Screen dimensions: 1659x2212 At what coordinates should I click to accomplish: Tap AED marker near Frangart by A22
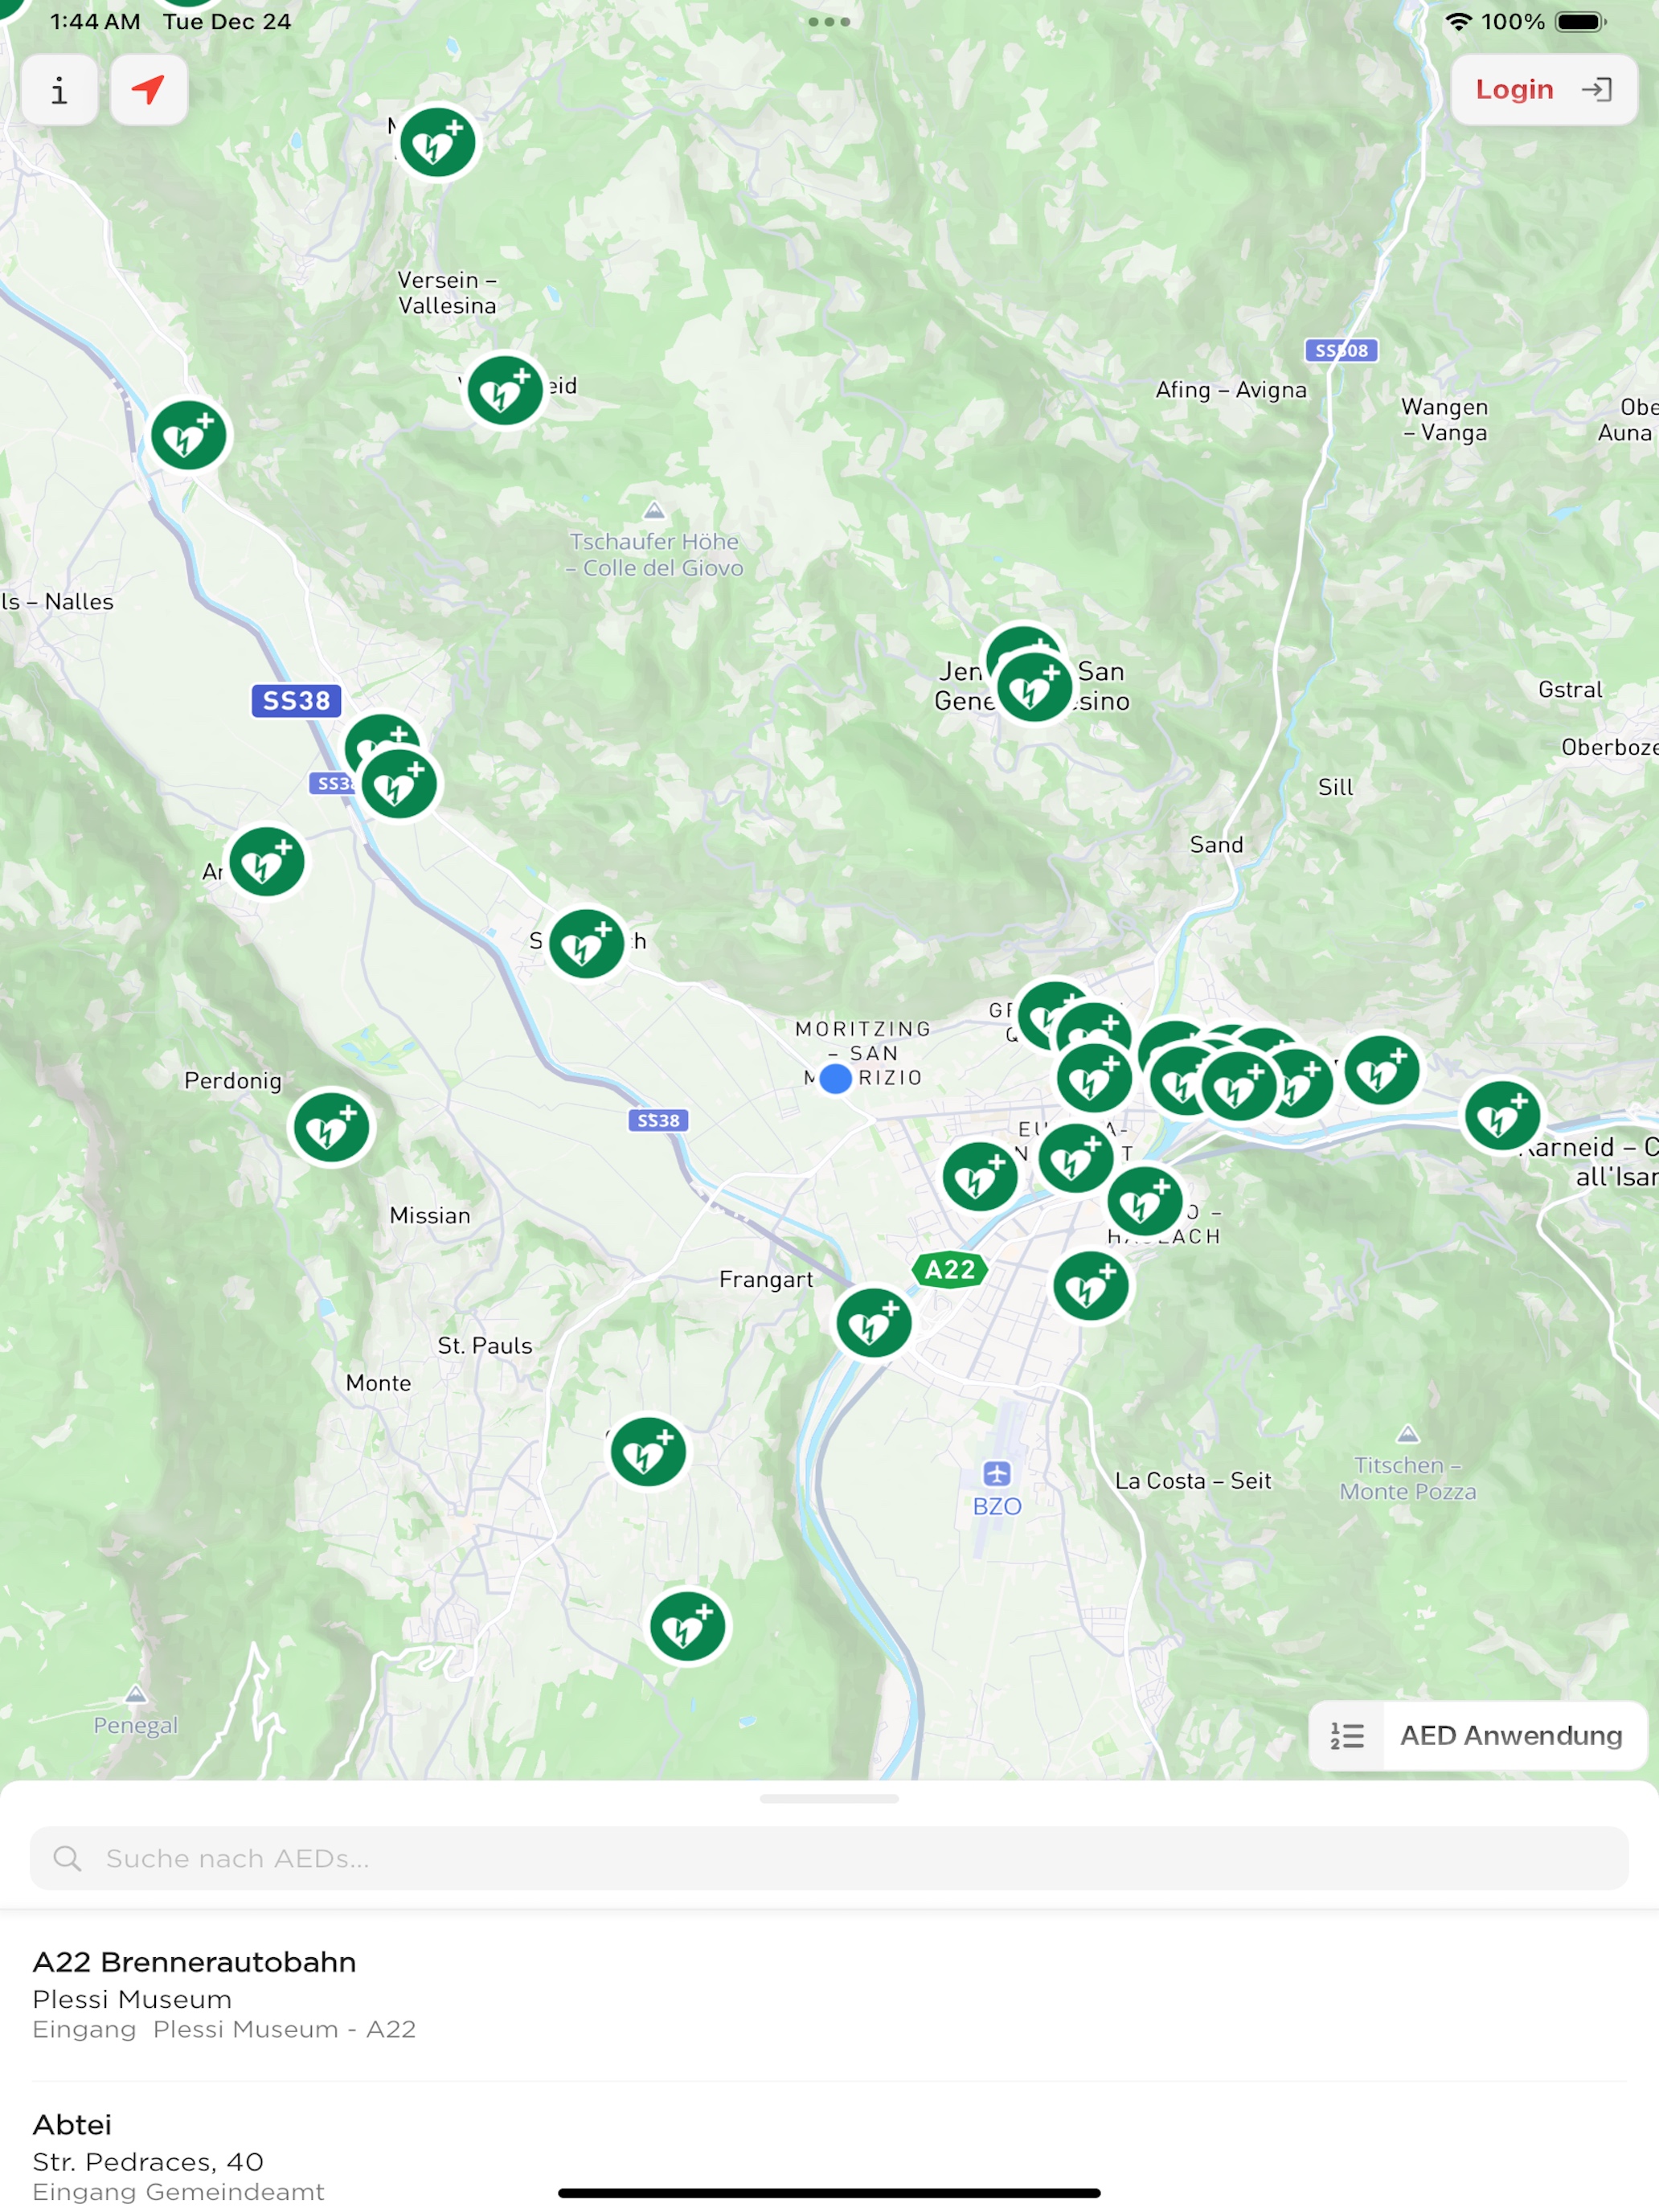(873, 1323)
